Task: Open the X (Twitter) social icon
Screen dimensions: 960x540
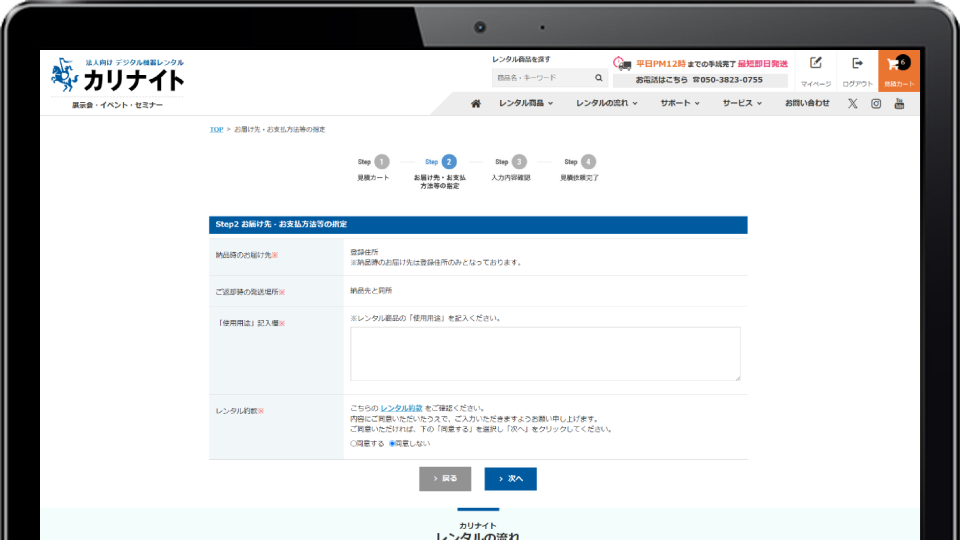Action: [852, 103]
